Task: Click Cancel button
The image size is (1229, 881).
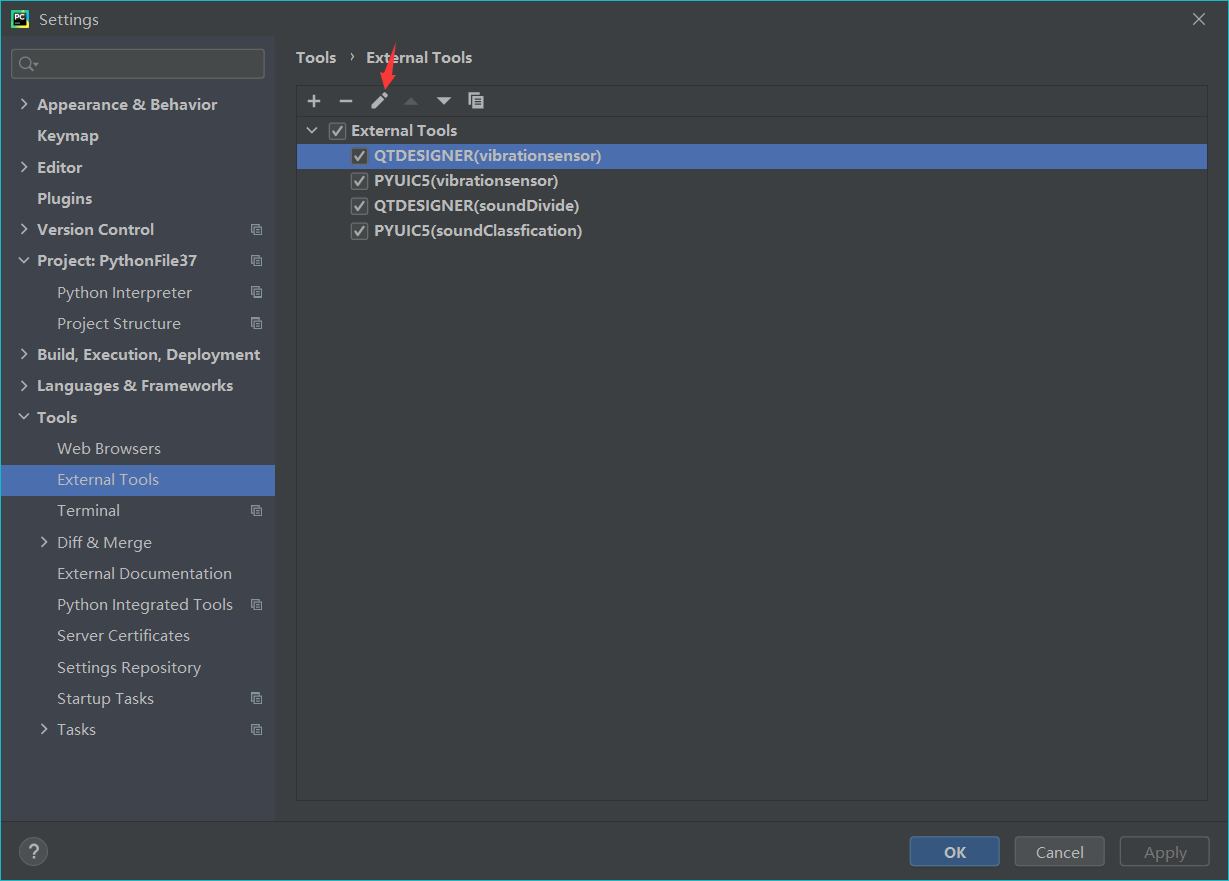Action: click(1060, 852)
